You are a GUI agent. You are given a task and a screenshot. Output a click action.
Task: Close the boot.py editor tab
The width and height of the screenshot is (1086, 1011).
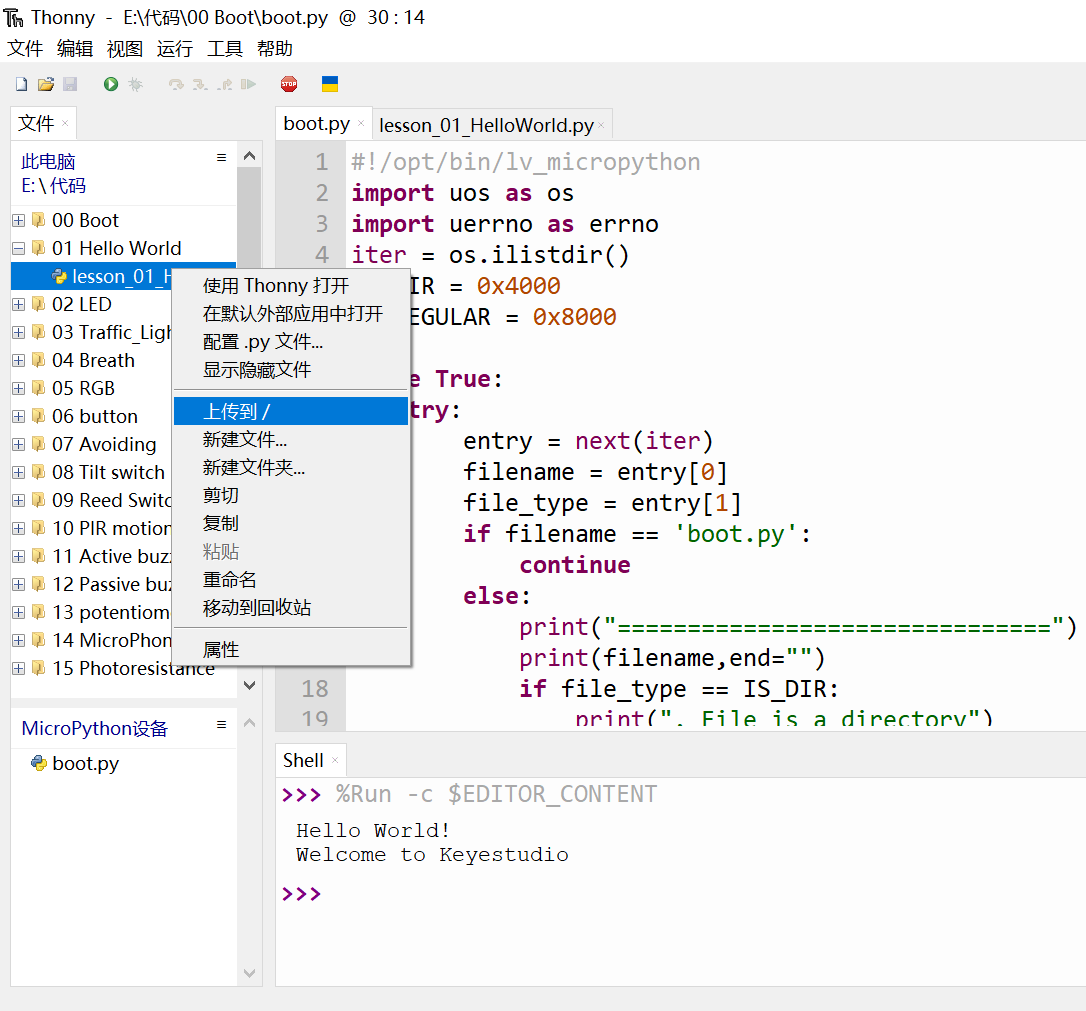click(361, 124)
